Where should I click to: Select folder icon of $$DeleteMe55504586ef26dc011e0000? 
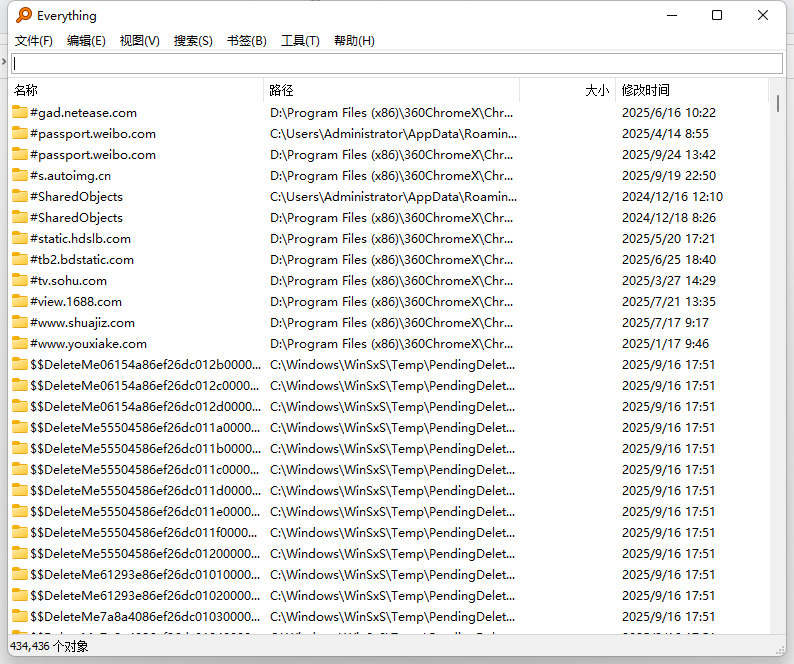point(20,512)
